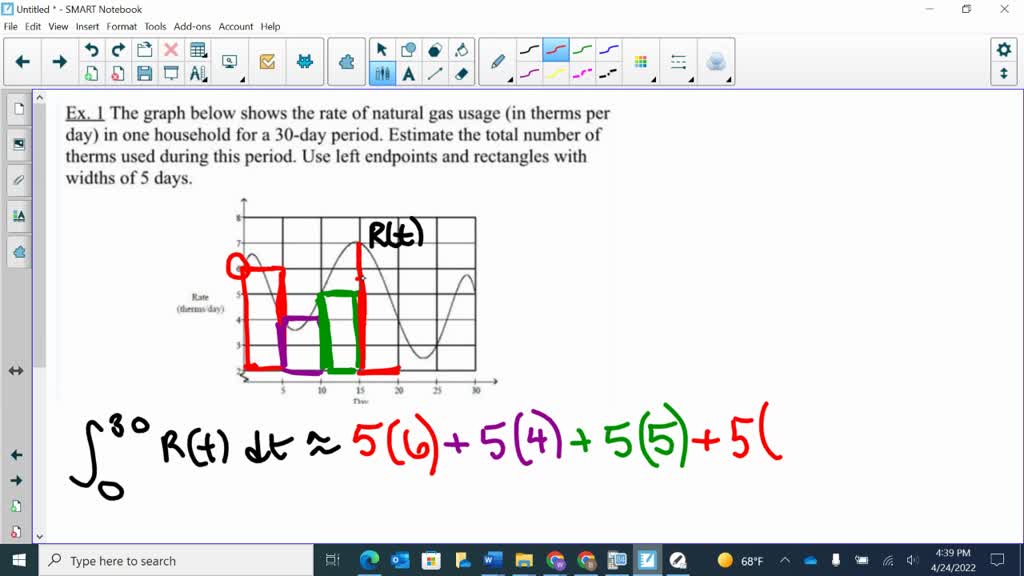The height and width of the screenshot is (576, 1024).
Task: Go to the previous page with the back arrow
Action: (23, 62)
